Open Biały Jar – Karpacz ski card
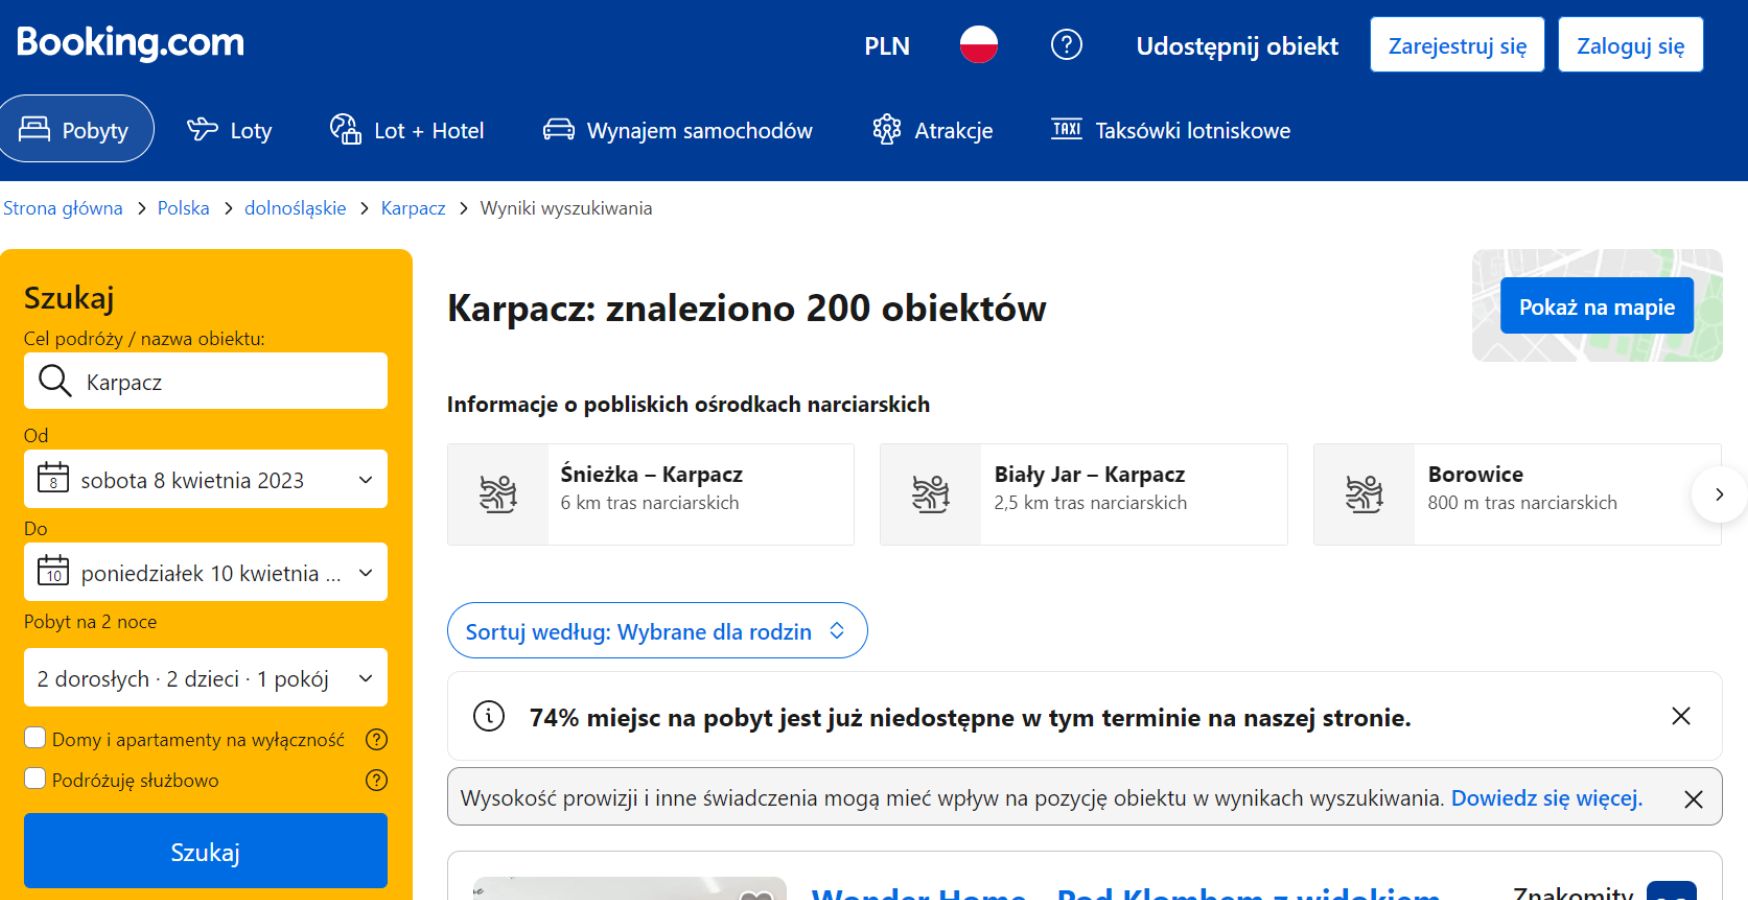 1084,494
